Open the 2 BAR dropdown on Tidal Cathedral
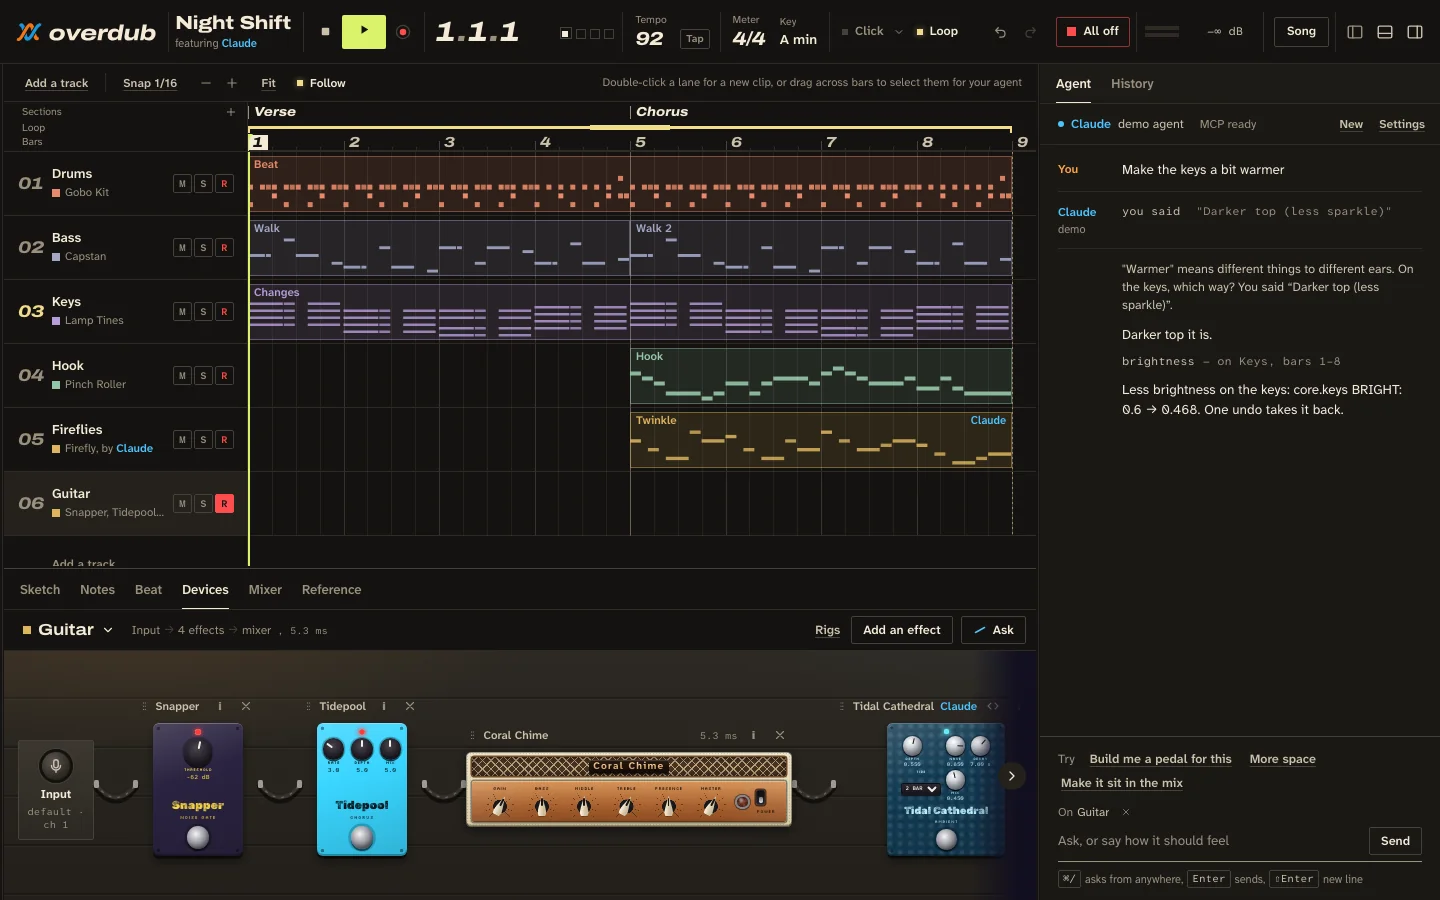 click(x=920, y=789)
